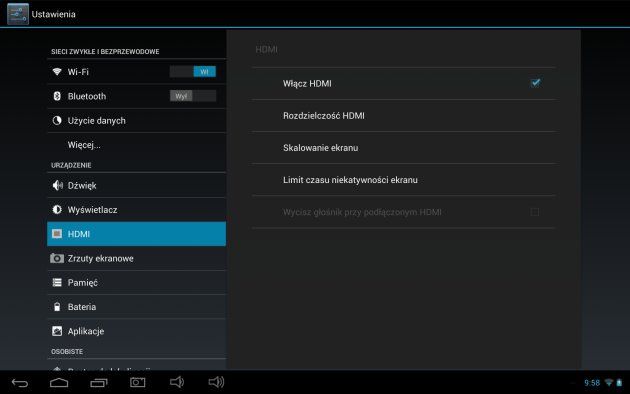Tap the Back navigation button
The width and height of the screenshot is (630, 394).
[20, 383]
